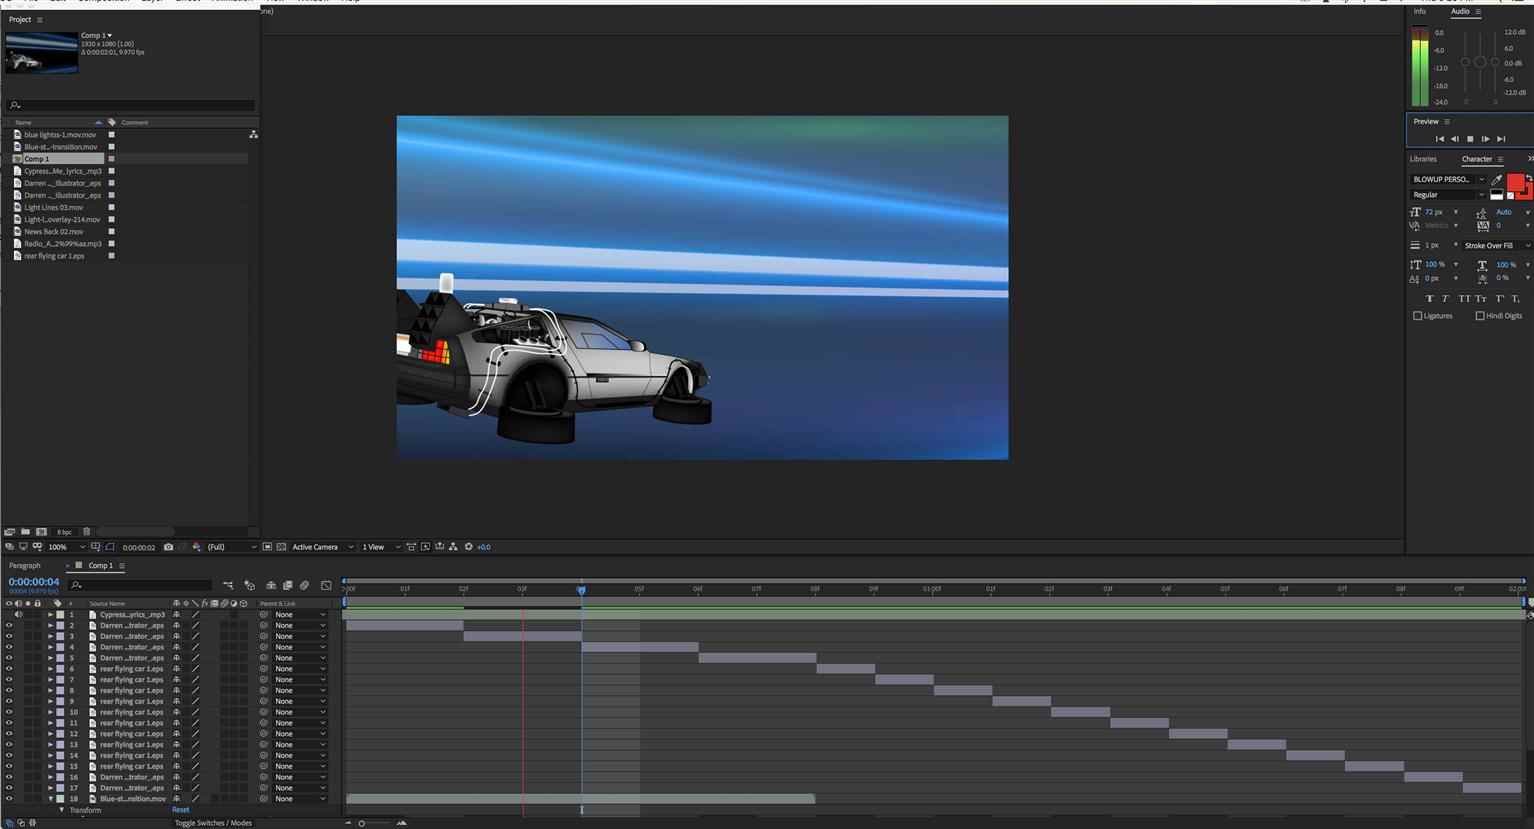
Task: Click the Hide Shy Layers icon
Action: pos(270,585)
